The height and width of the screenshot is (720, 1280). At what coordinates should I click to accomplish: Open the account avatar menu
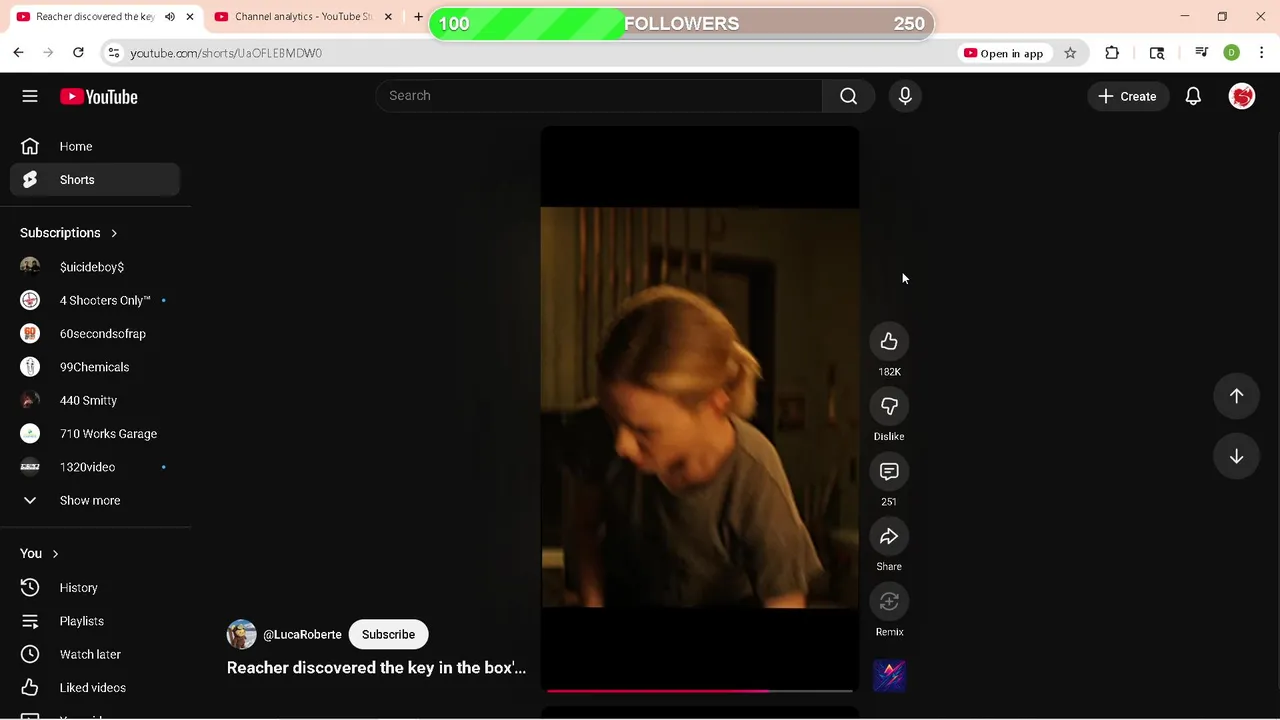1242,96
